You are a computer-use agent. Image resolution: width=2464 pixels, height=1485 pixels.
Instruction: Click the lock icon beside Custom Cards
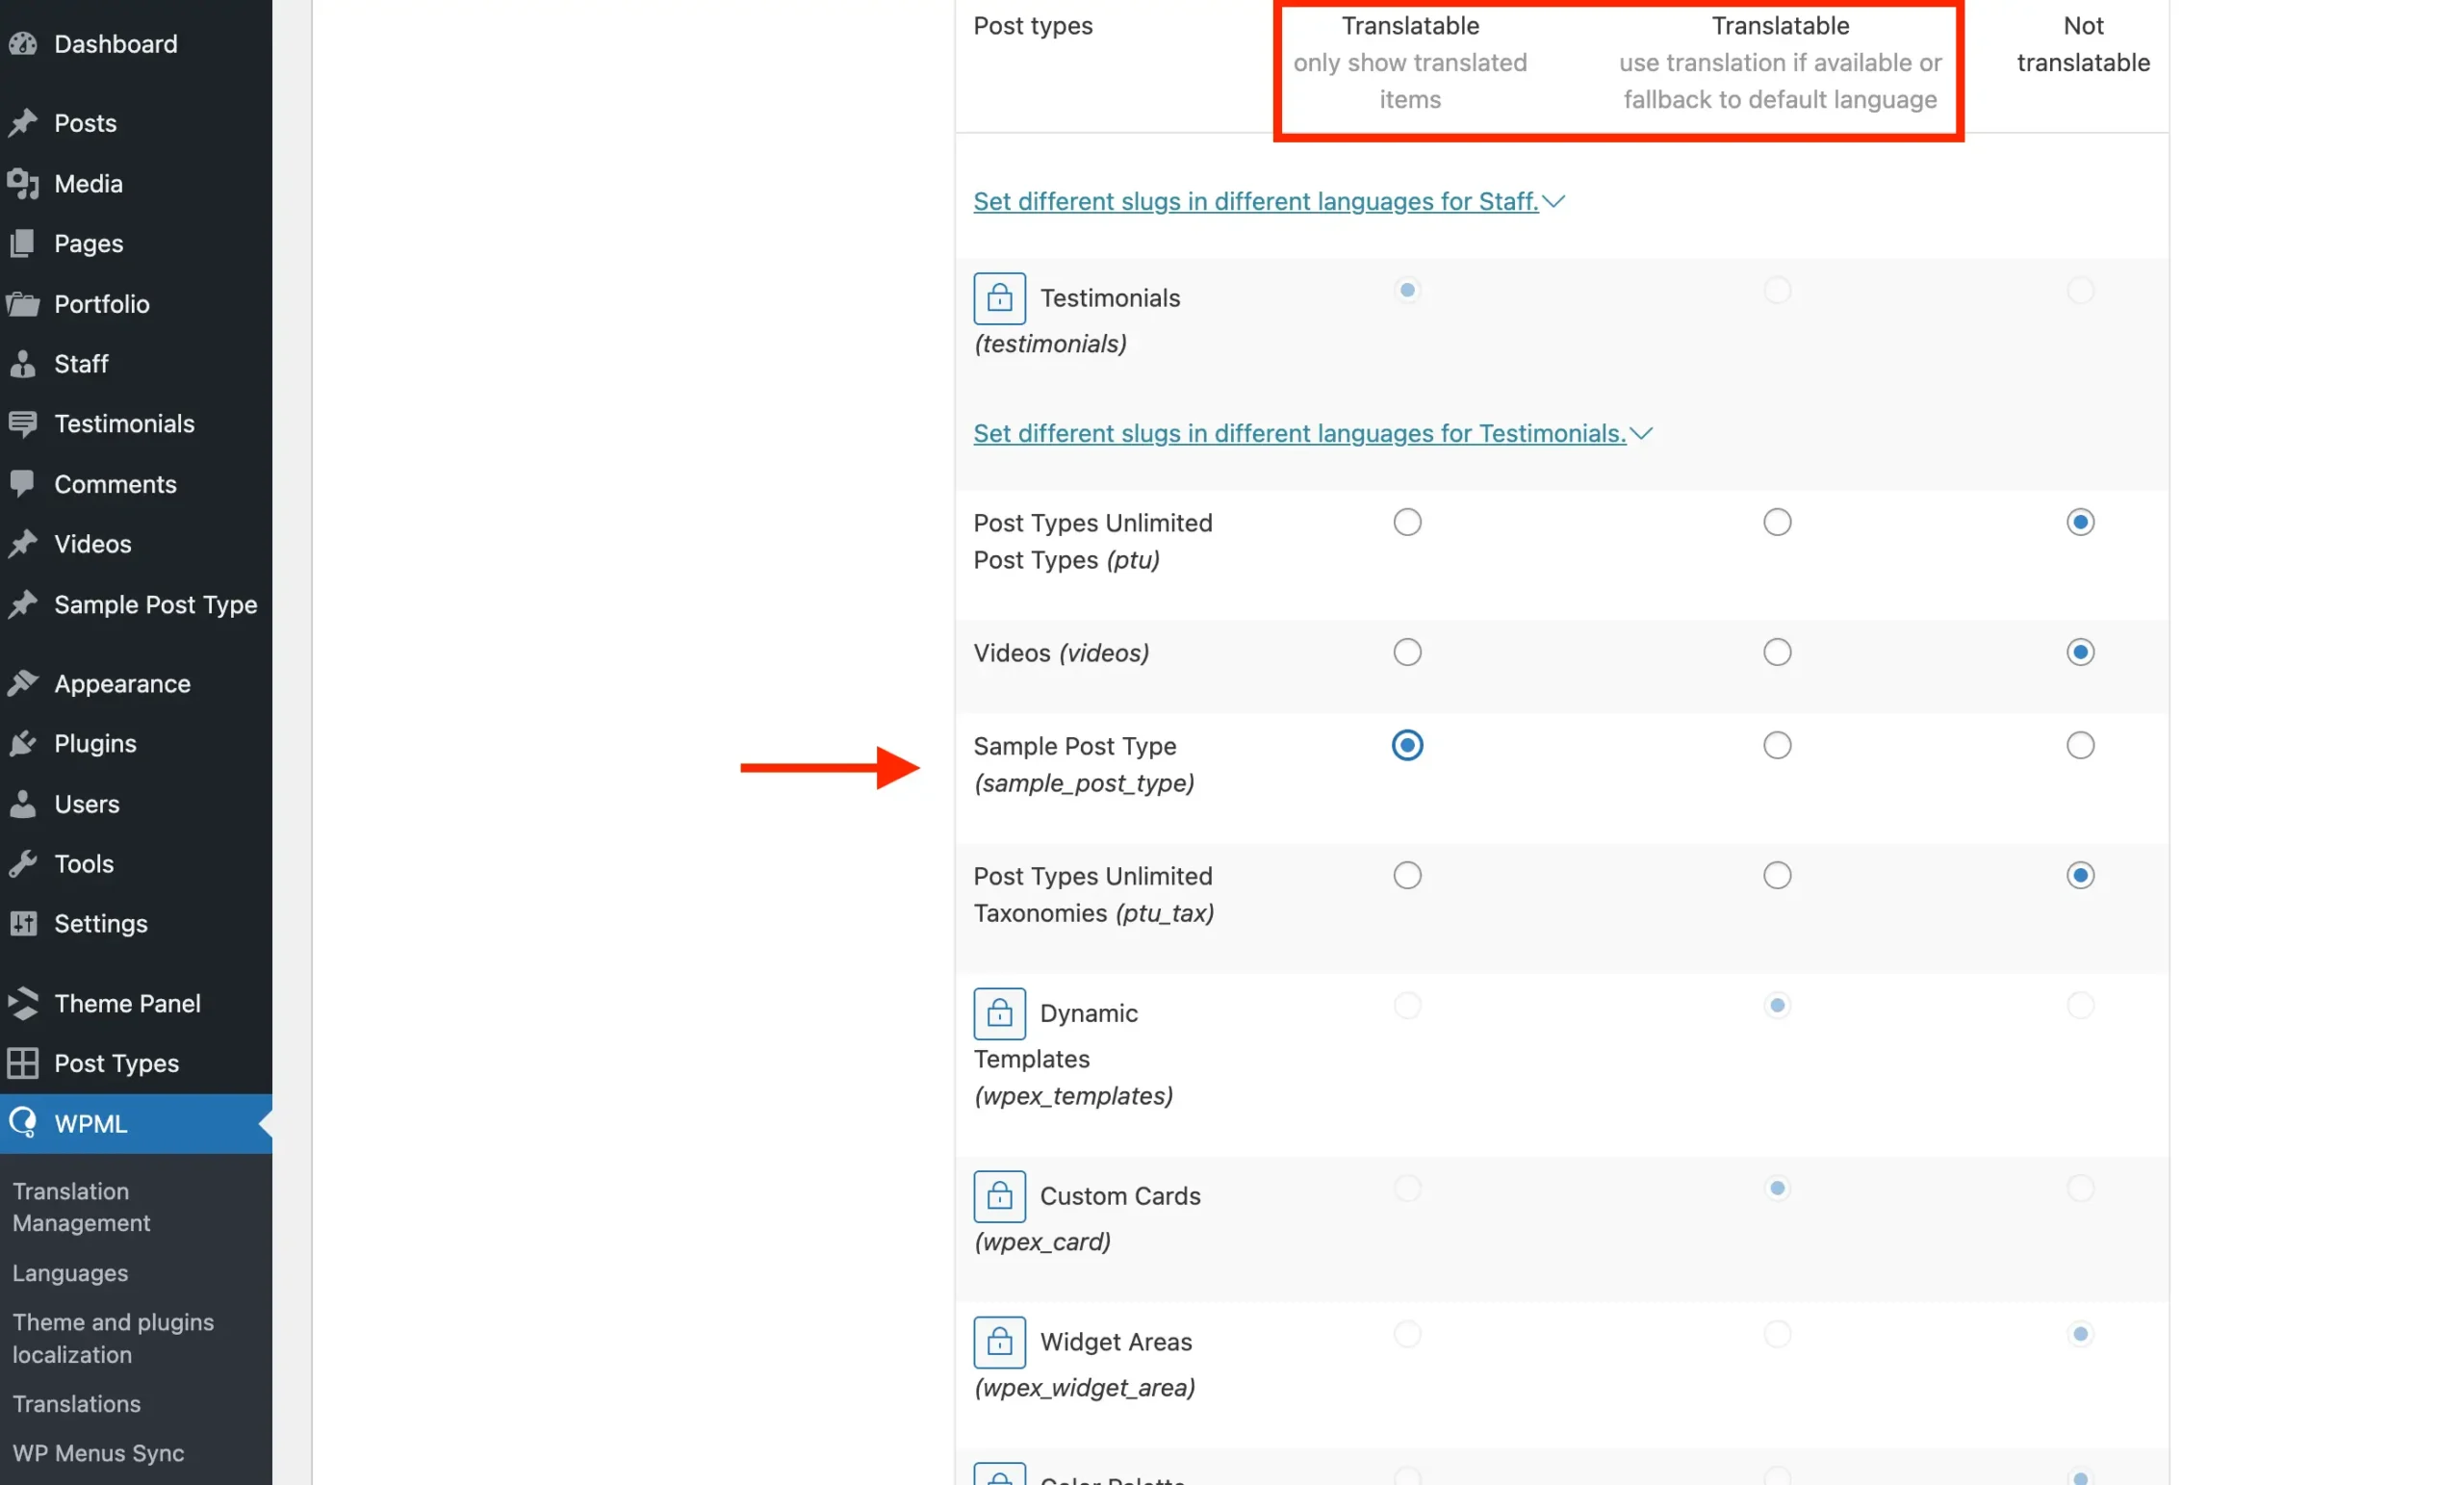(1000, 1196)
